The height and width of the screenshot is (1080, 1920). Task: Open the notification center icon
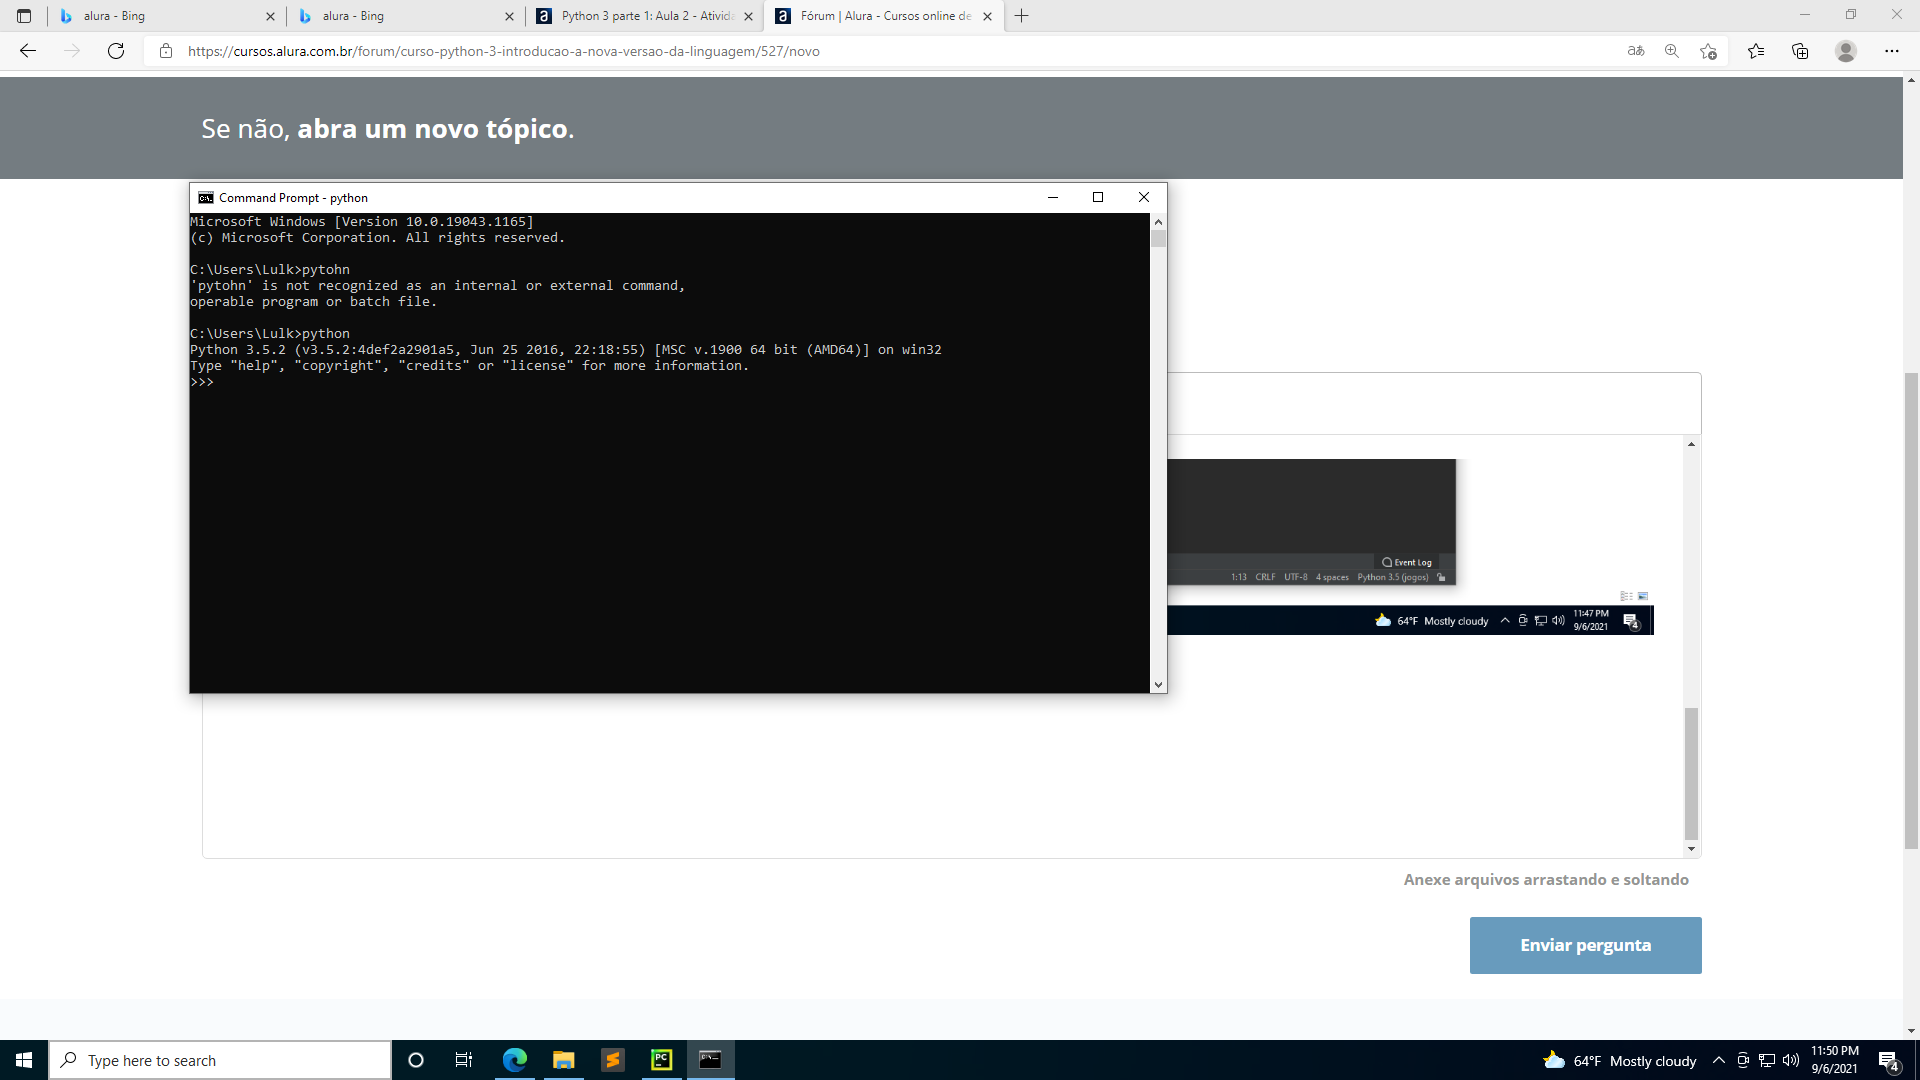(x=1889, y=1061)
